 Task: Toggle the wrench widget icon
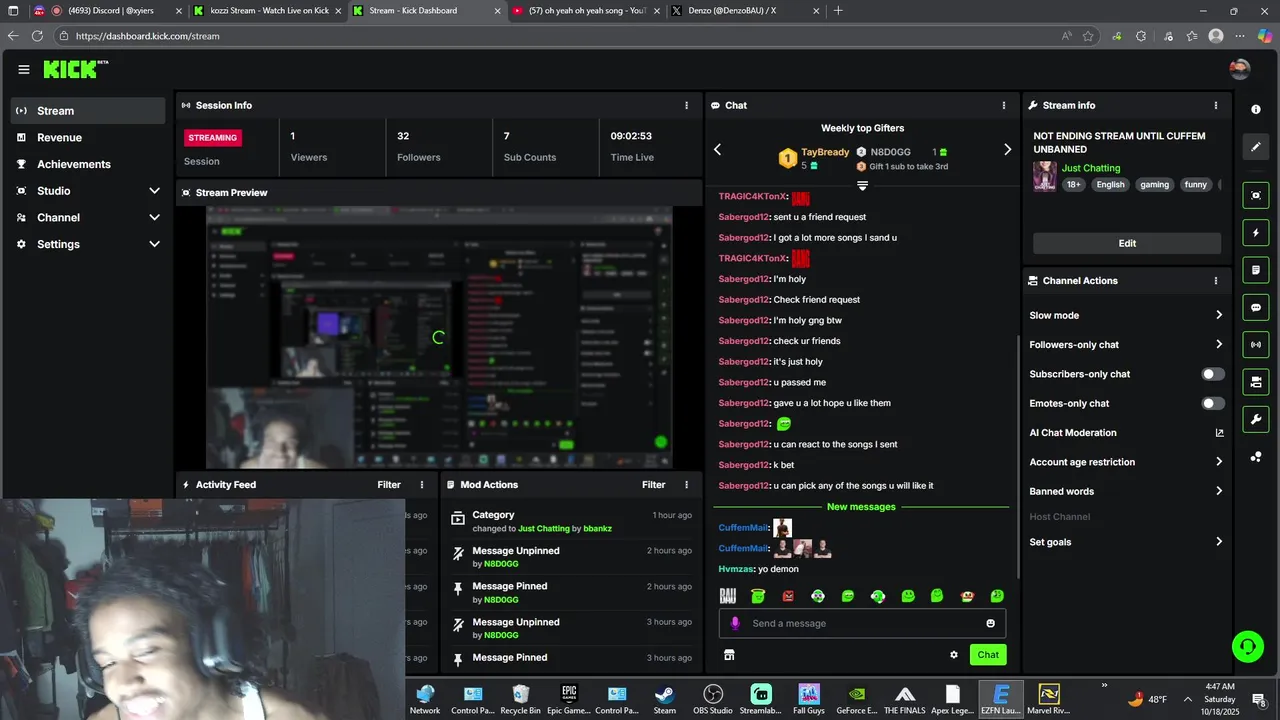click(x=1256, y=419)
